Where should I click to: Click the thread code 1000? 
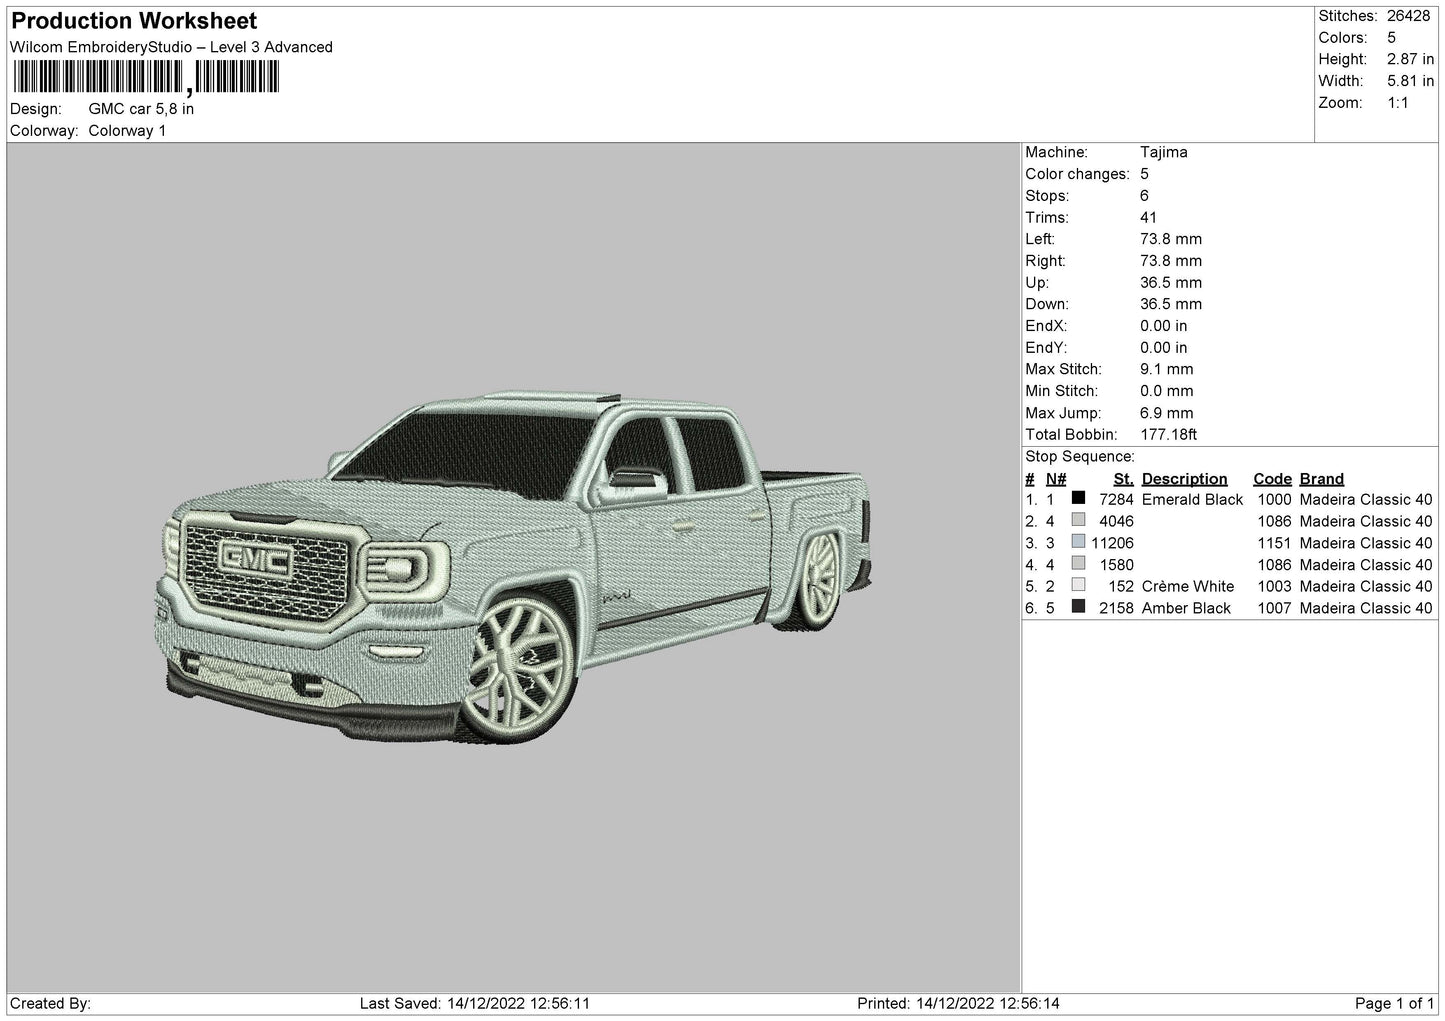tap(1274, 499)
